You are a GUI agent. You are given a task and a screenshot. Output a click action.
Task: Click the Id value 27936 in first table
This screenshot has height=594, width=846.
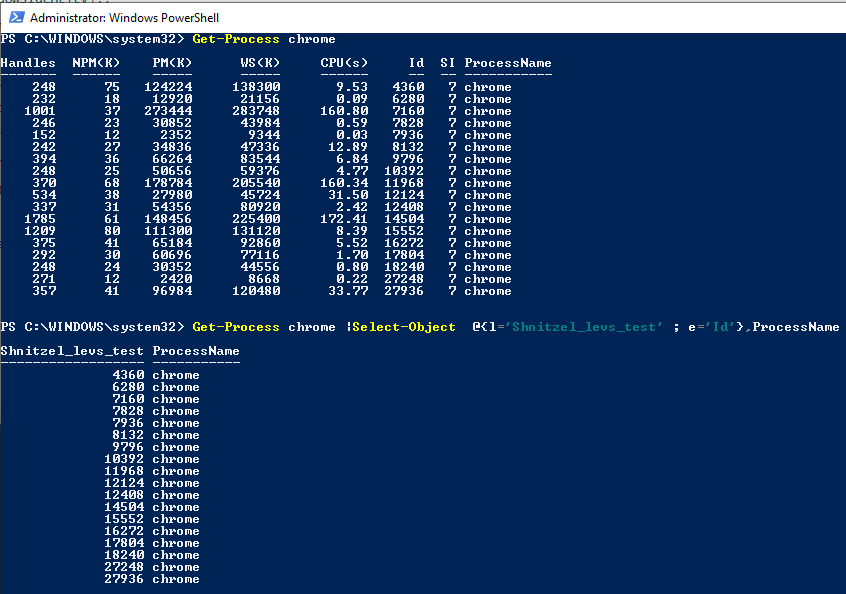(x=404, y=291)
